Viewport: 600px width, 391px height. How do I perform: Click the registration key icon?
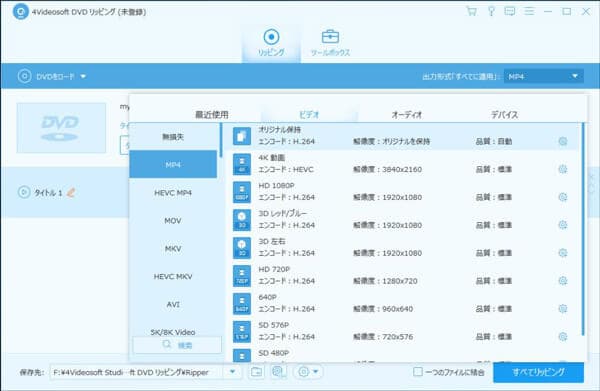[x=491, y=11]
